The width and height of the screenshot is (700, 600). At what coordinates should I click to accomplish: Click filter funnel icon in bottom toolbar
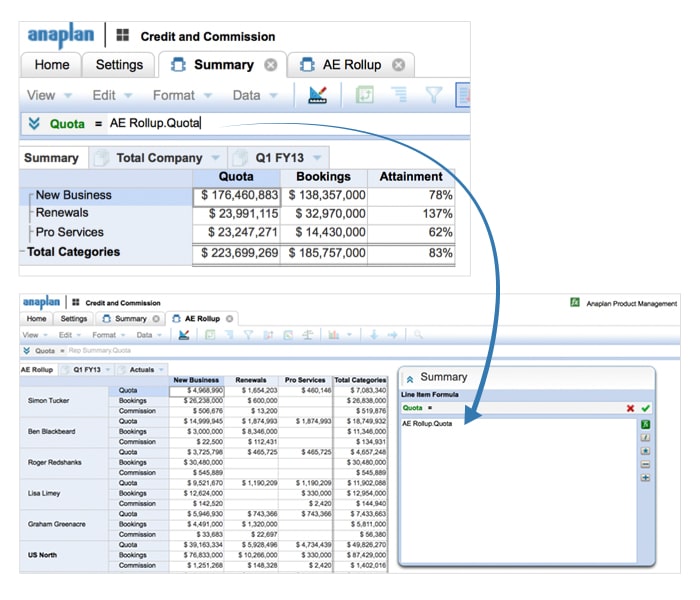click(248, 335)
